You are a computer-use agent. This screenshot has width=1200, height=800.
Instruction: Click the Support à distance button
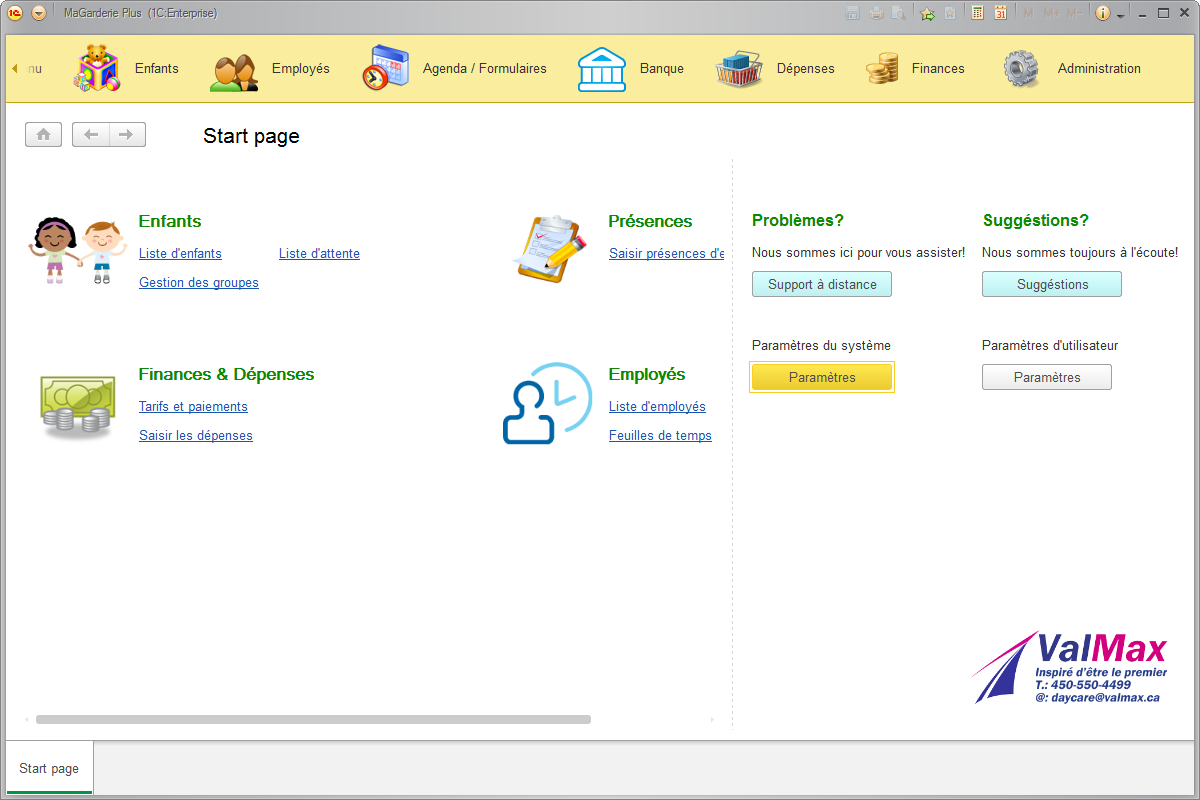click(821, 285)
